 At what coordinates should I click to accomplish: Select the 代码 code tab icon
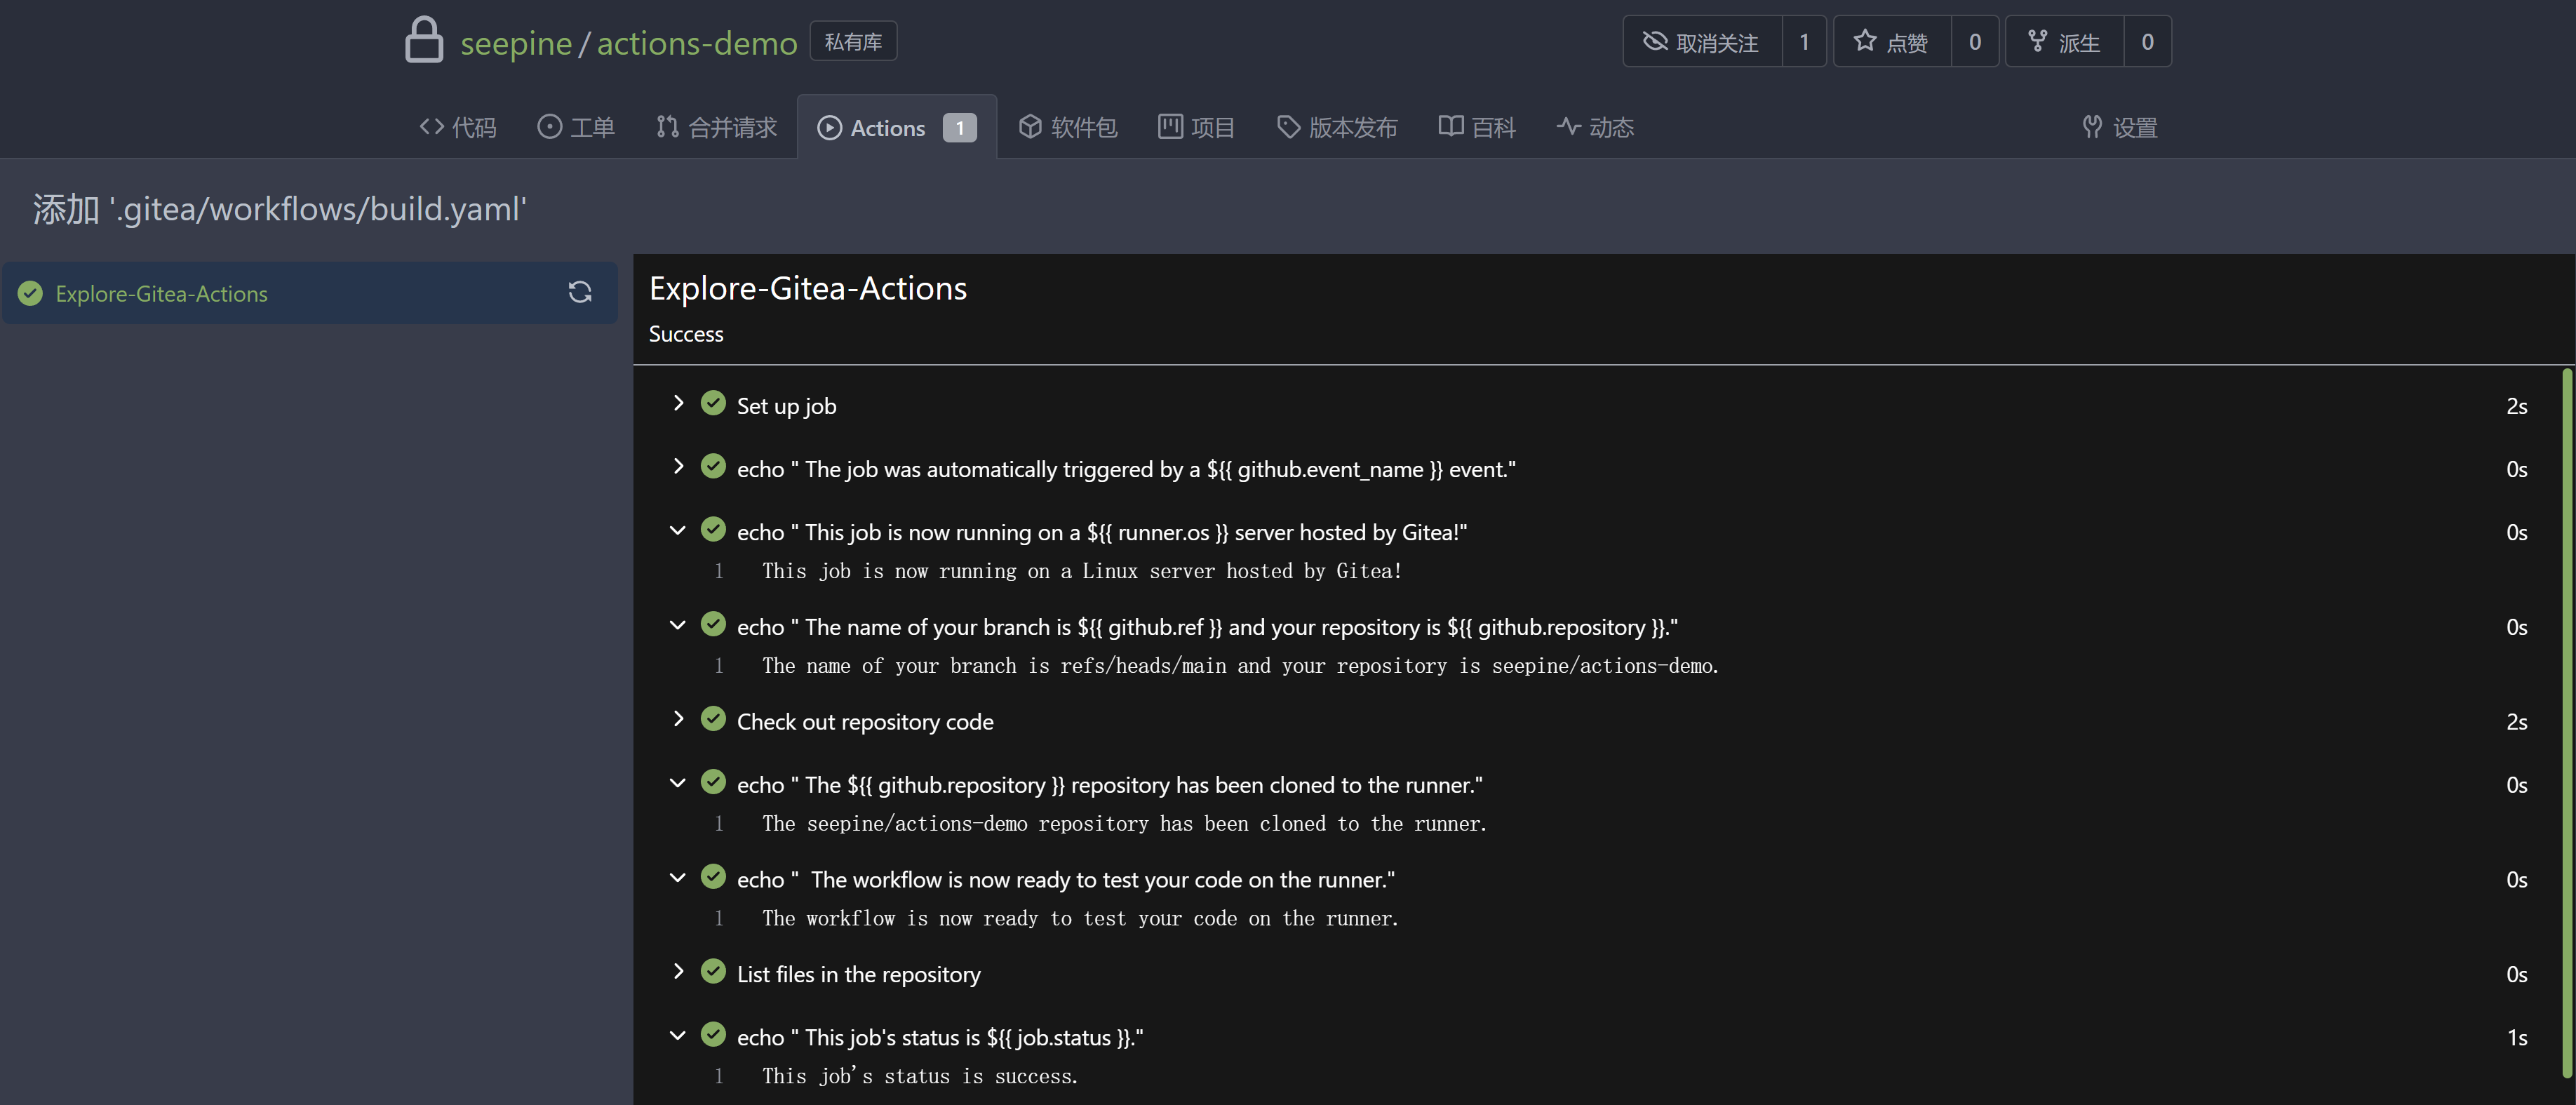tap(433, 126)
